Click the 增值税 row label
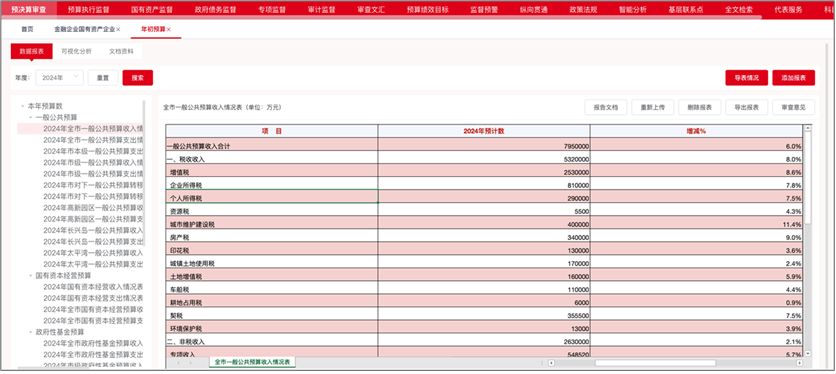836x374 pixels. click(181, 173)
